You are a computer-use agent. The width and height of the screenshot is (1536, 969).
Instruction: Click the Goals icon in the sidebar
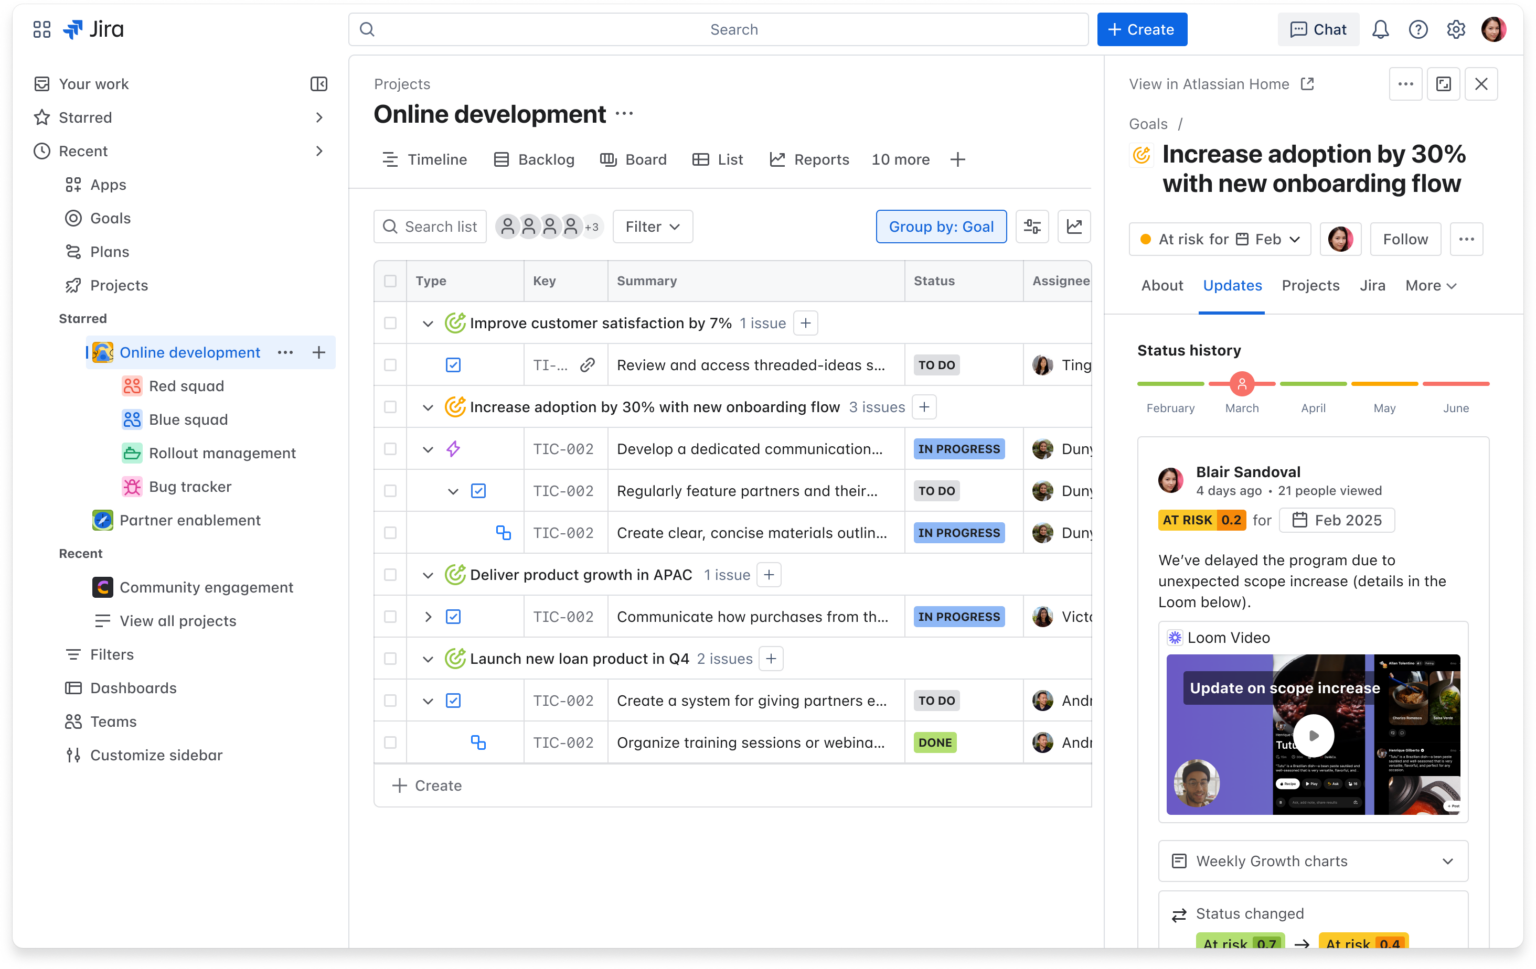(x=73, y=218)
